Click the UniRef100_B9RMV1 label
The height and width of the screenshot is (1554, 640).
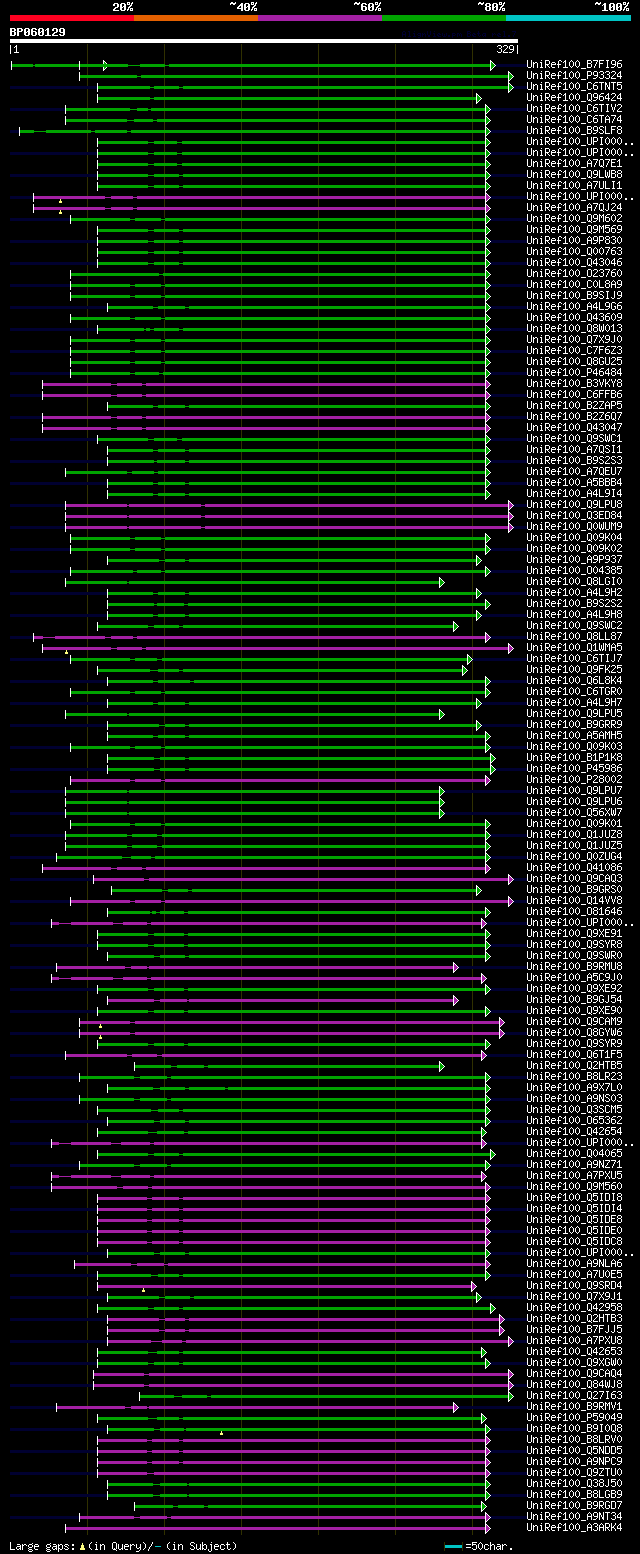click(574, 1406)
